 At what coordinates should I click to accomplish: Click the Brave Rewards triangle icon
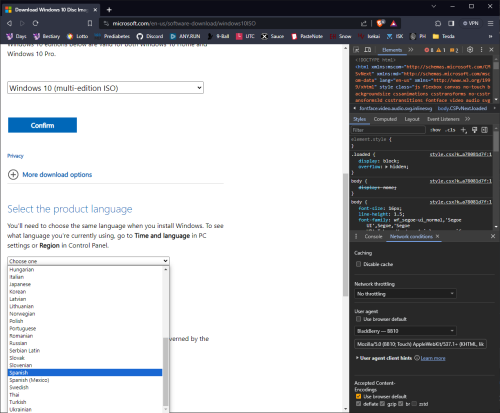coord(394,23)
